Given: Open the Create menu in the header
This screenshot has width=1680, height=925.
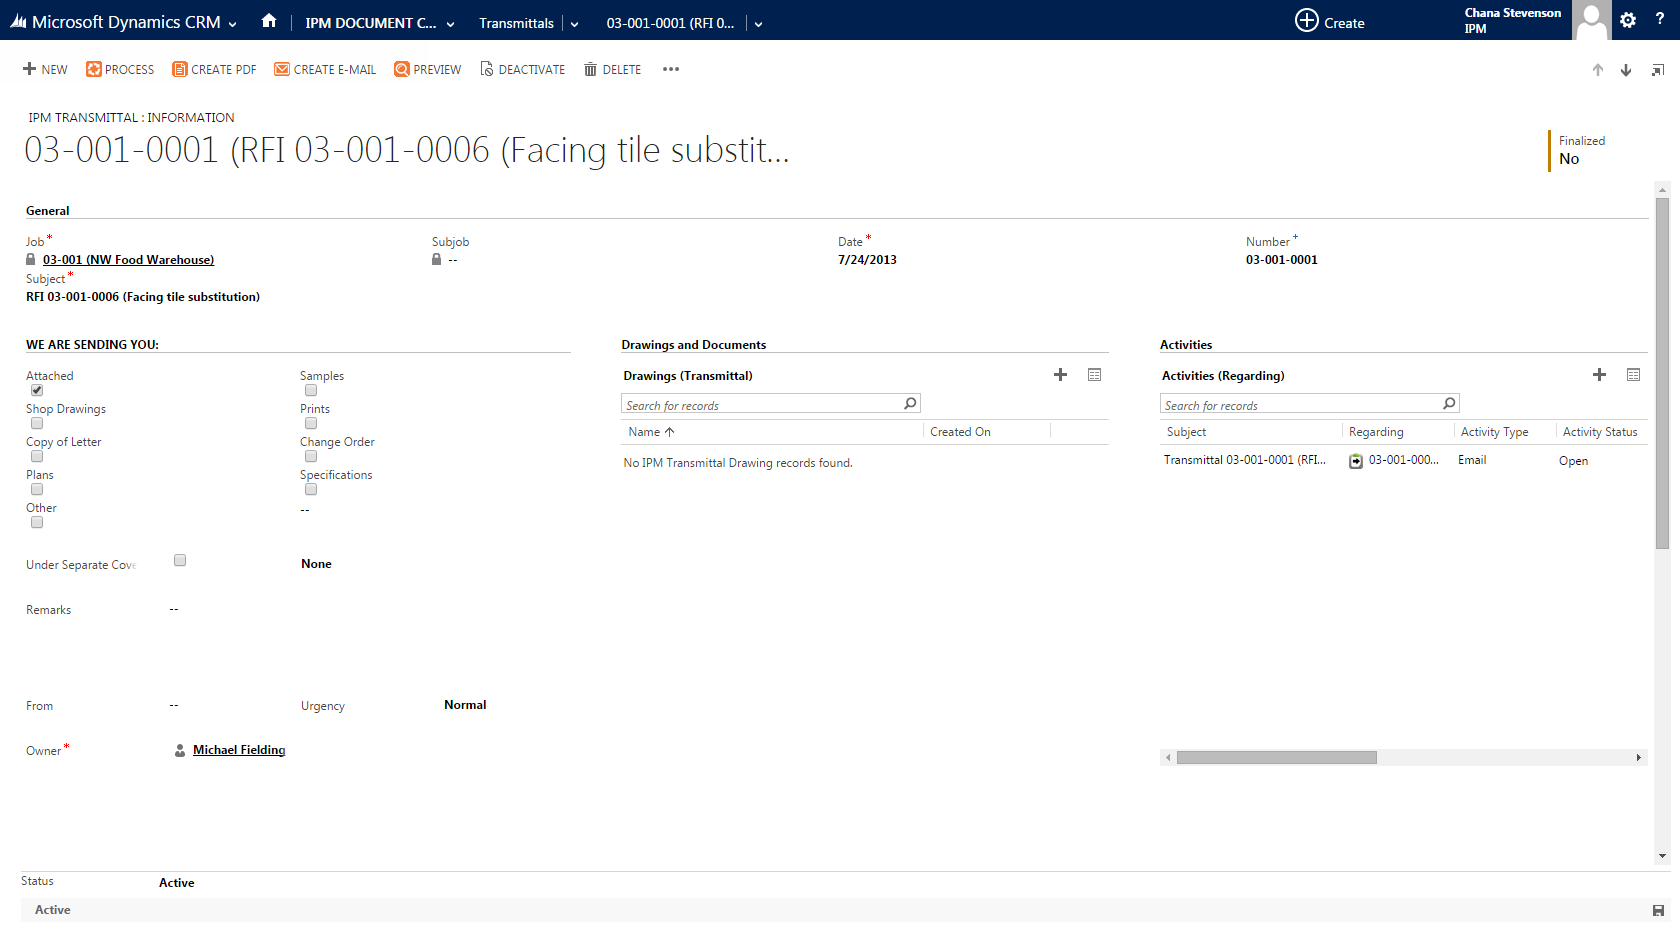Looking at the screenshot, I should [x=1330, y=21].
